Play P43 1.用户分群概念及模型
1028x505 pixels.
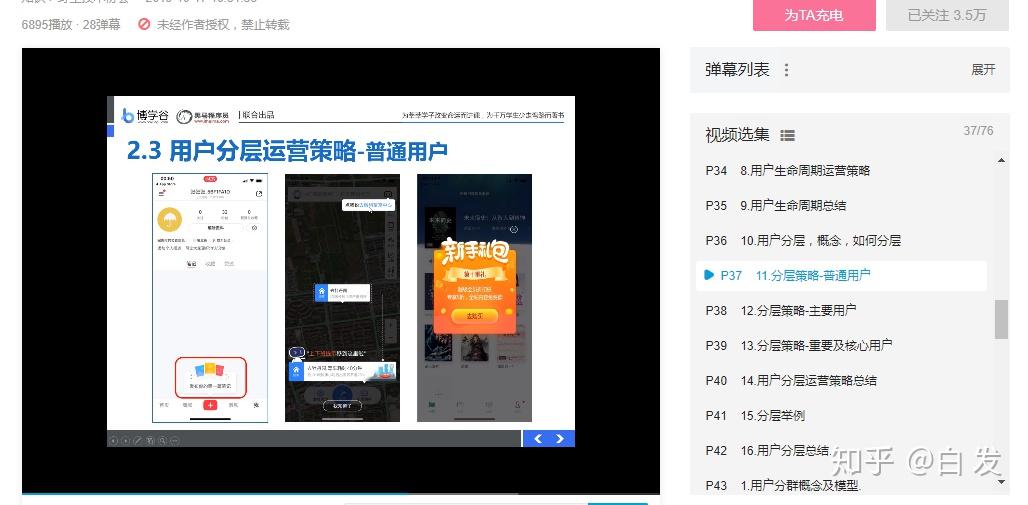pos(842,486)
